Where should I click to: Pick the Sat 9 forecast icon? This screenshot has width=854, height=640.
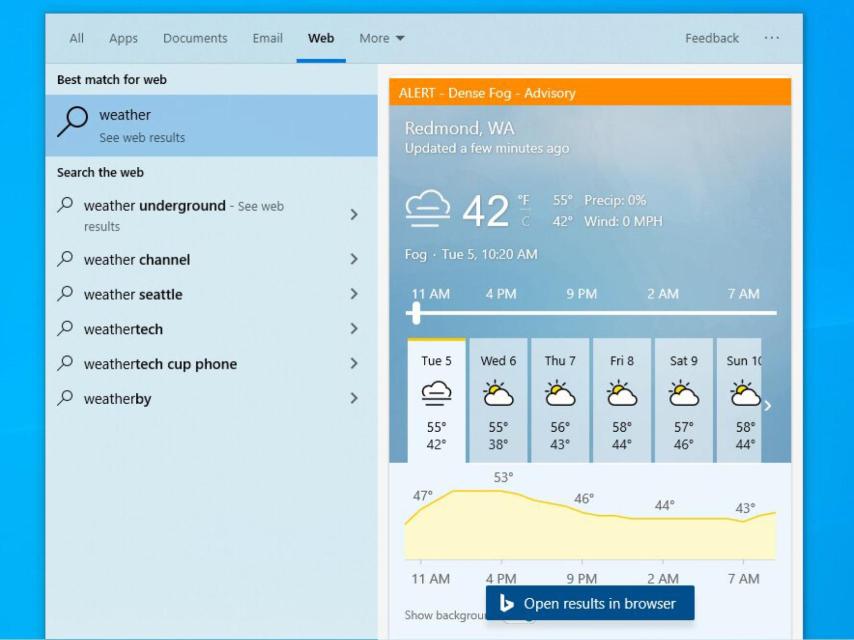tap(684, 393)
